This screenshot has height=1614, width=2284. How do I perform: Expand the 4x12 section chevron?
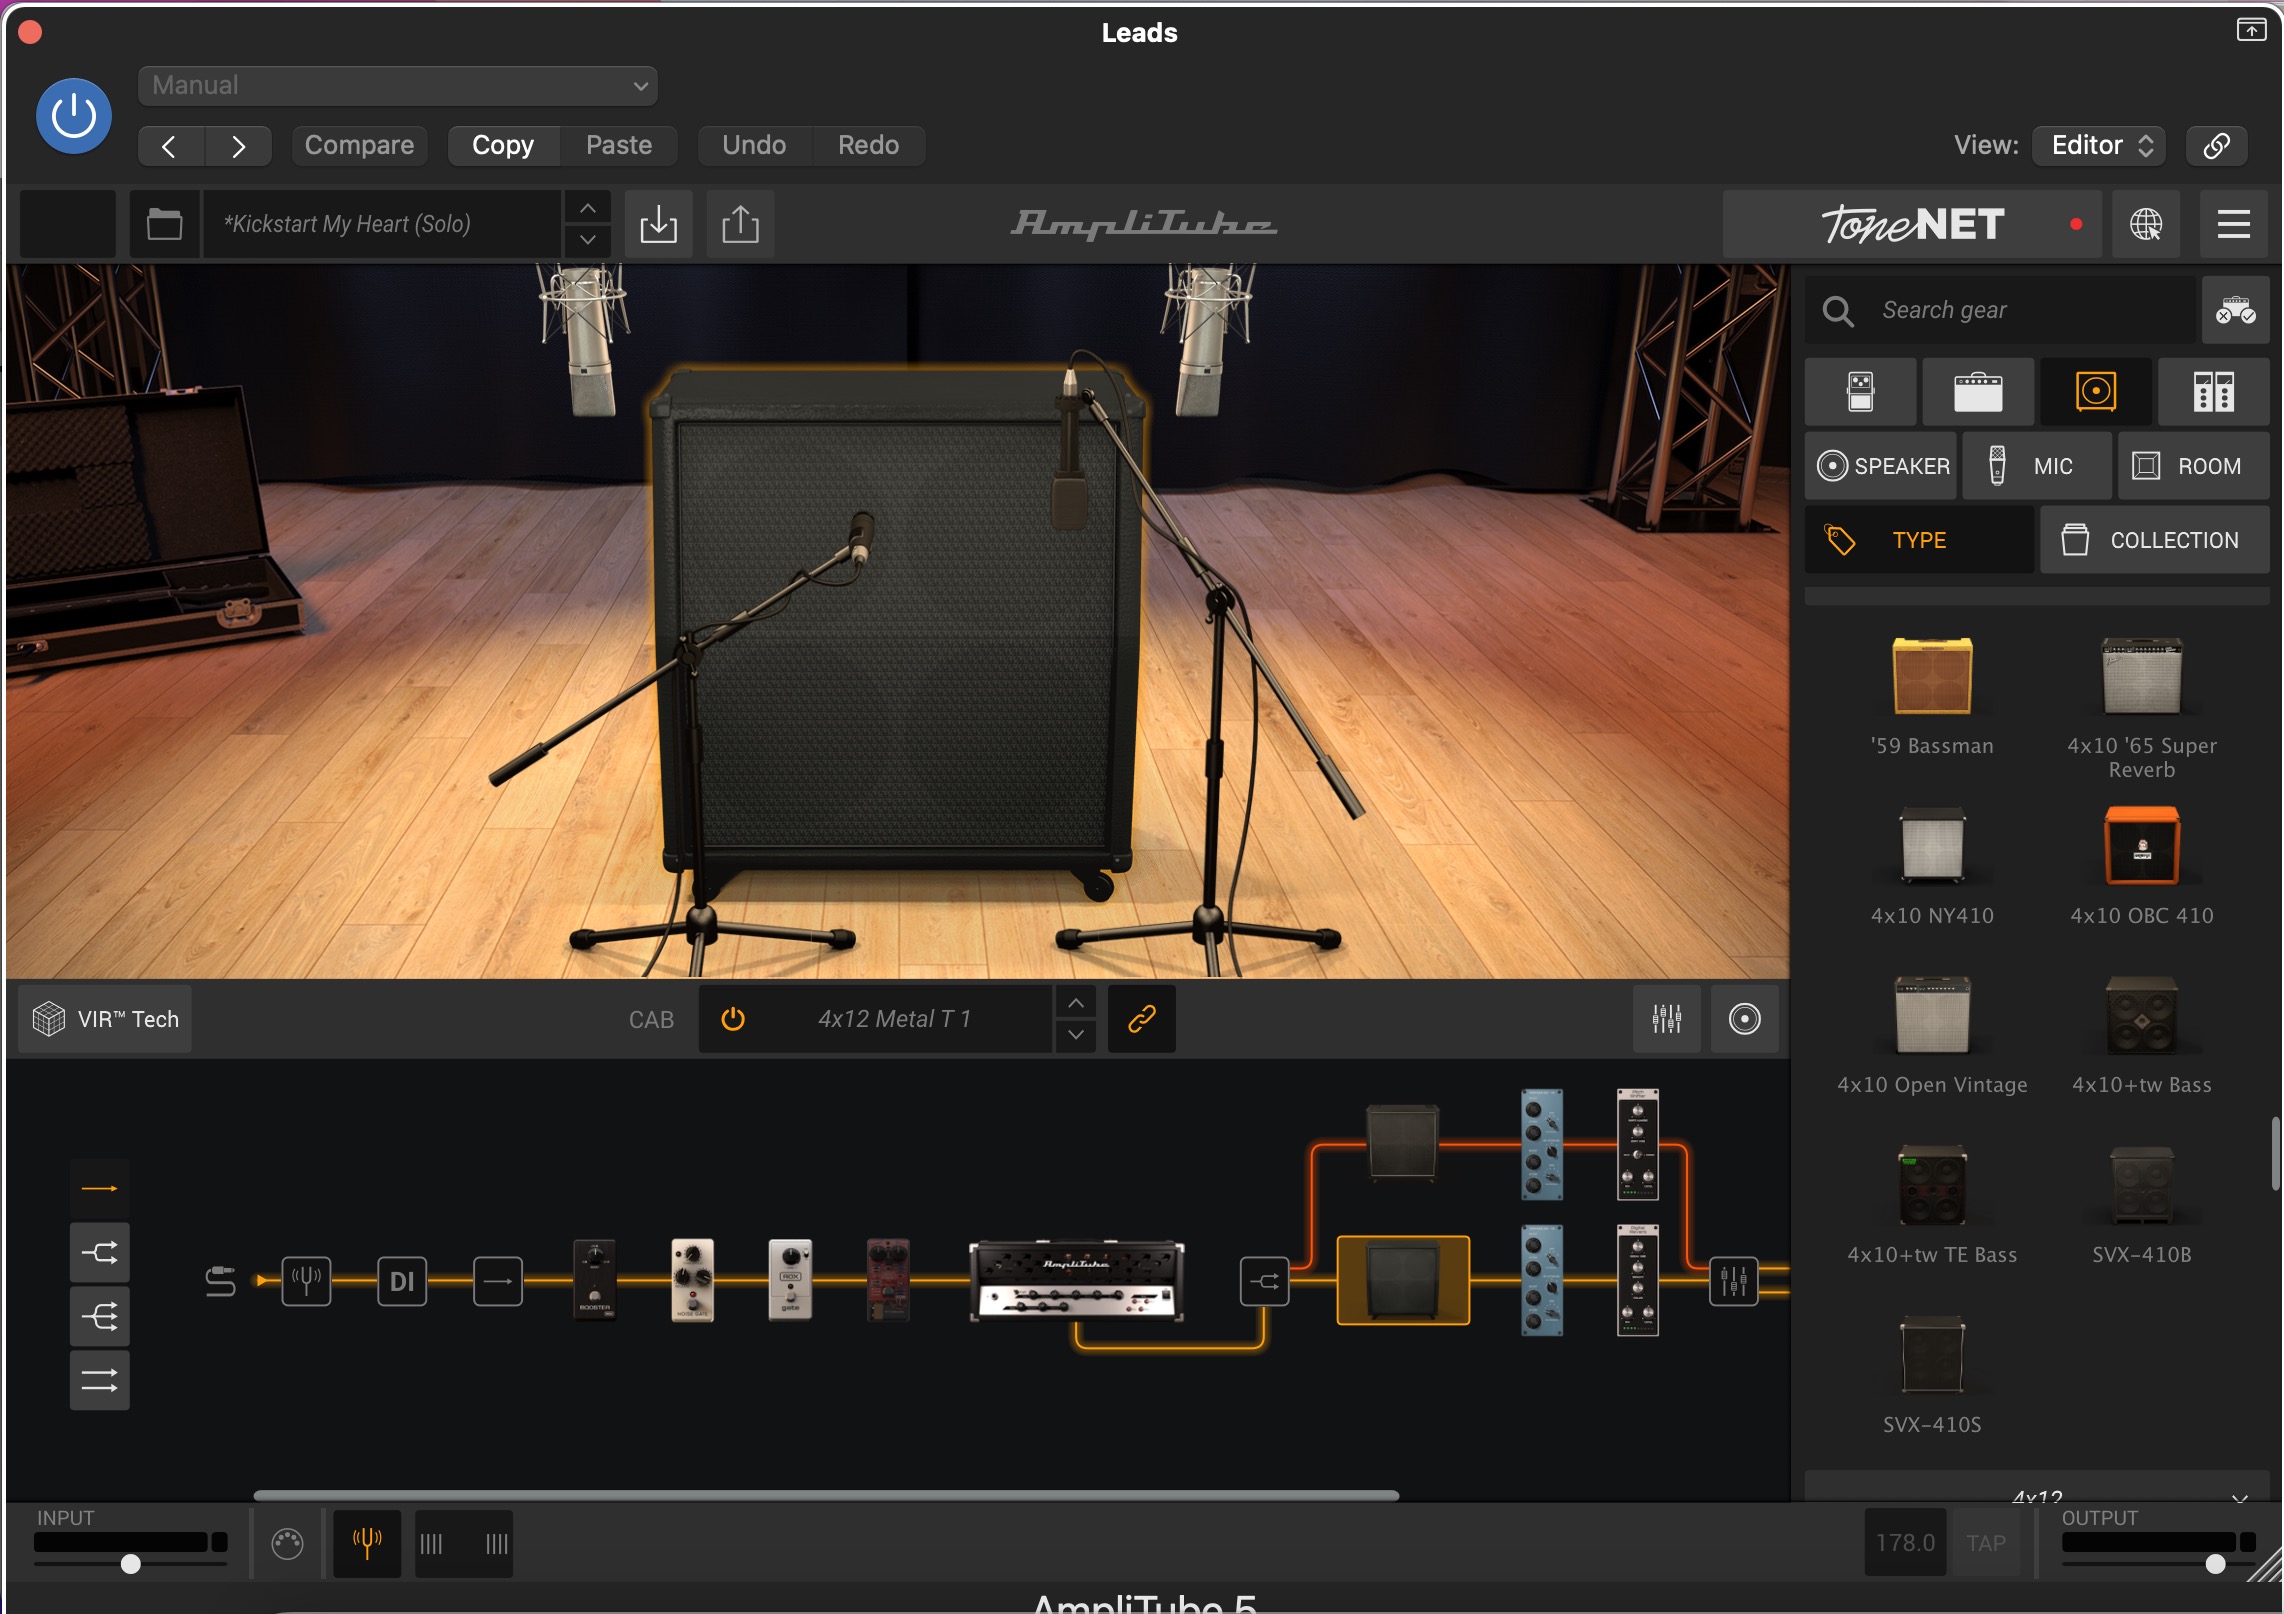click(x=2239, y=1497)
